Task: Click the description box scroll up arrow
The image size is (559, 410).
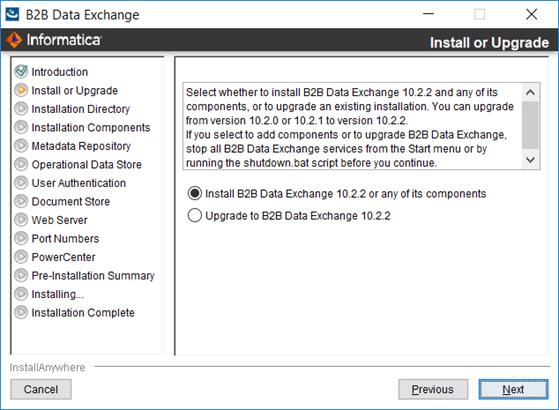Action: click(530, 92)
